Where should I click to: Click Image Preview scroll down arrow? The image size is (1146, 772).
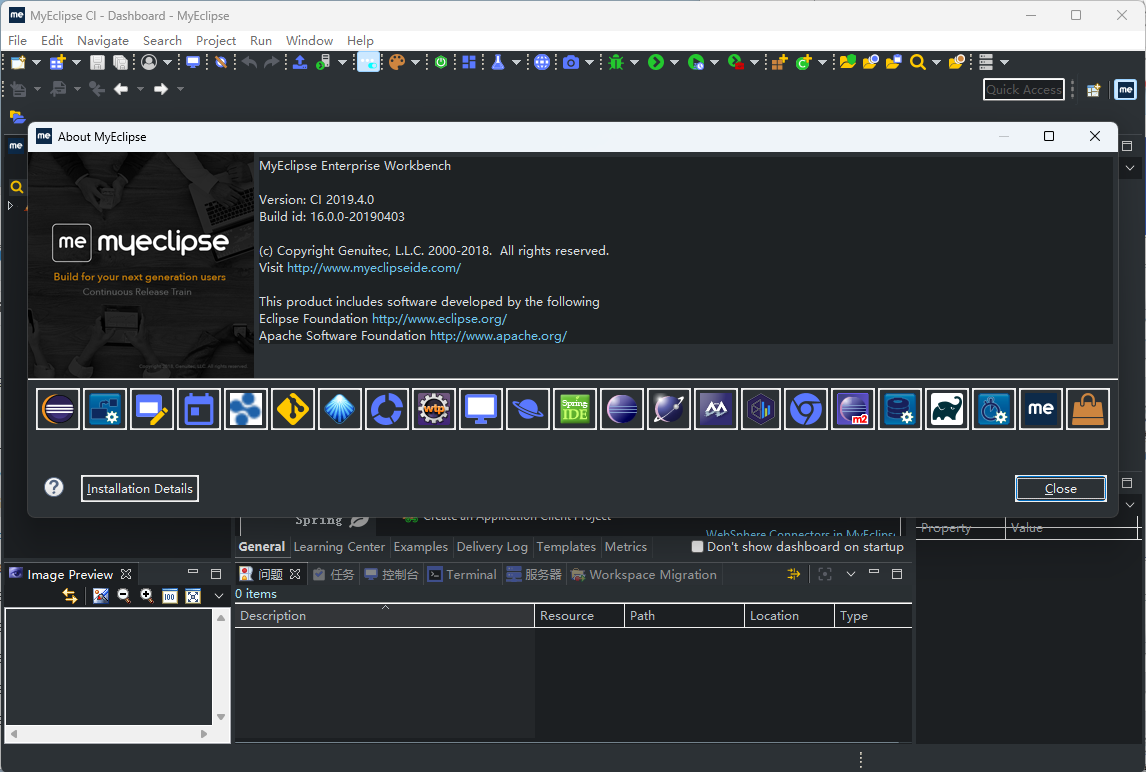(221, 717)
